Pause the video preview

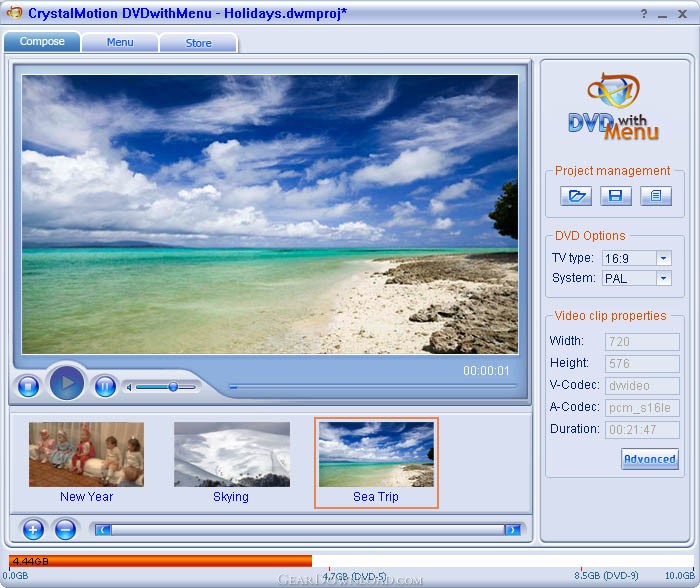pos(105,386)
